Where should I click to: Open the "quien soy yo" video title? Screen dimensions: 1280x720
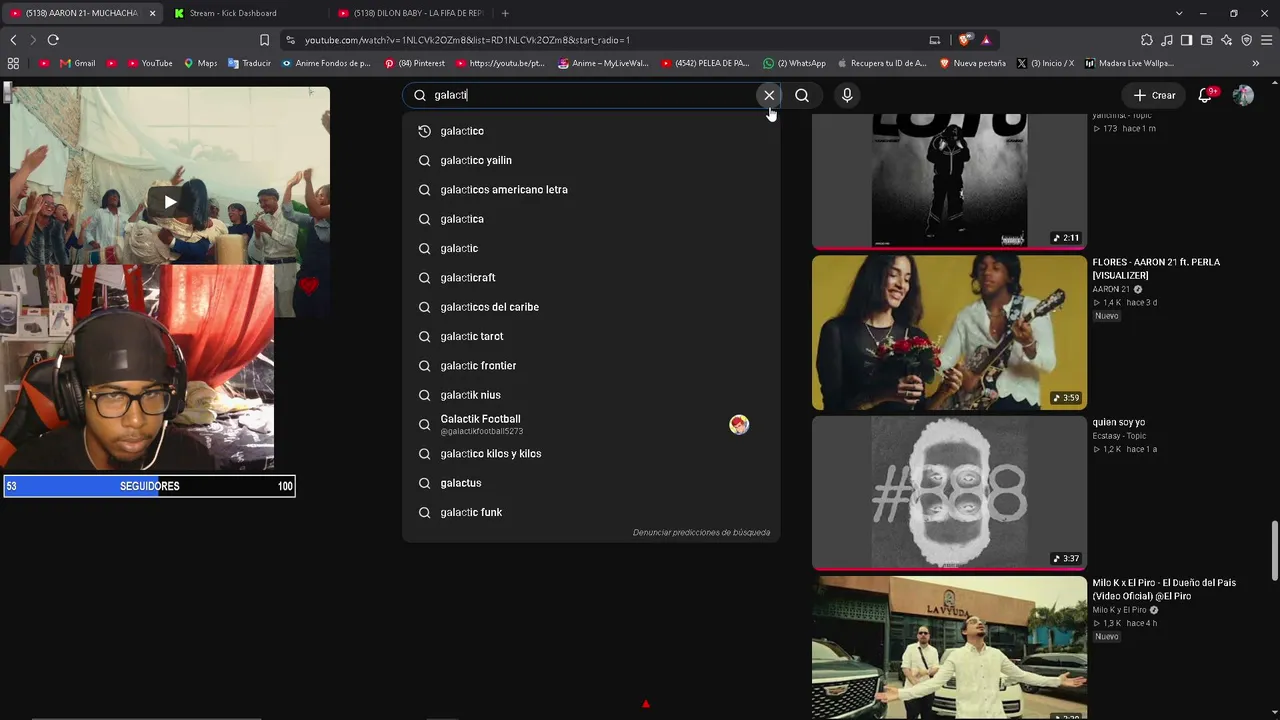tap(1119, 422)
